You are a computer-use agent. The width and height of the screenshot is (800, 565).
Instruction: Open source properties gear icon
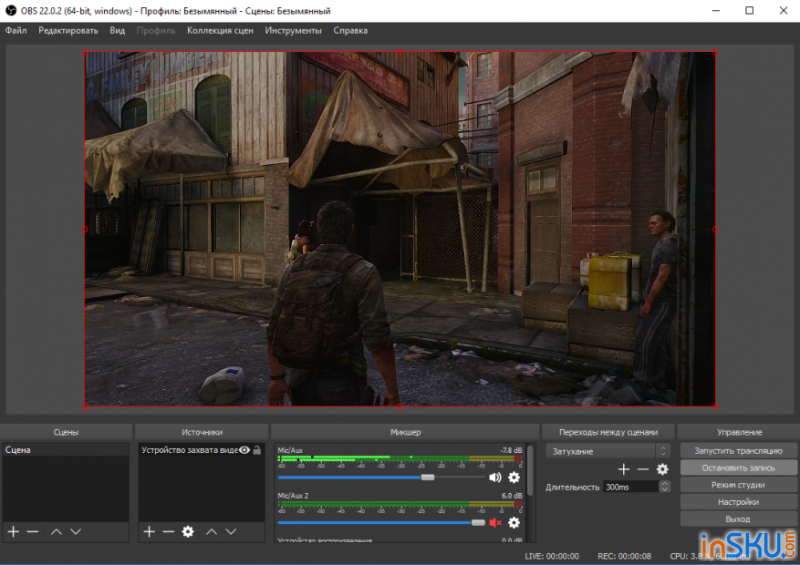pos(188,532)
